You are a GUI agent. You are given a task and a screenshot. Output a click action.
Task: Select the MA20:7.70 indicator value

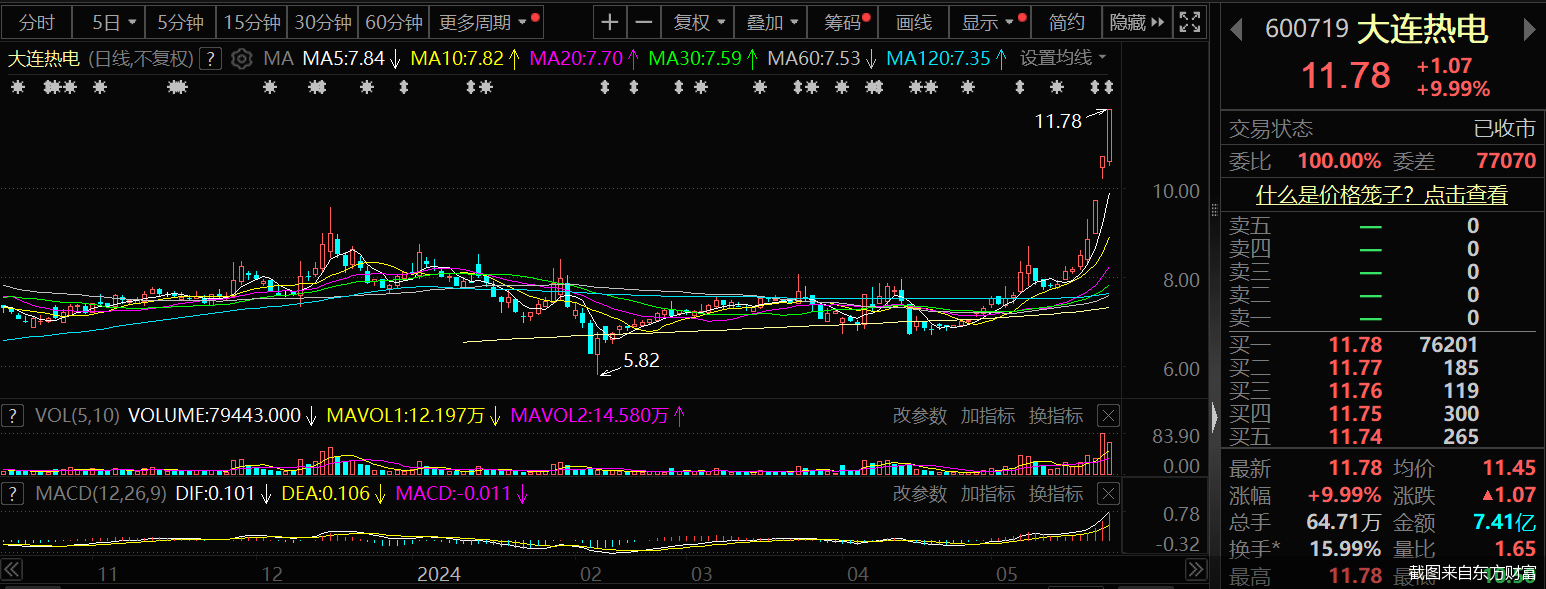click(583, 59)
